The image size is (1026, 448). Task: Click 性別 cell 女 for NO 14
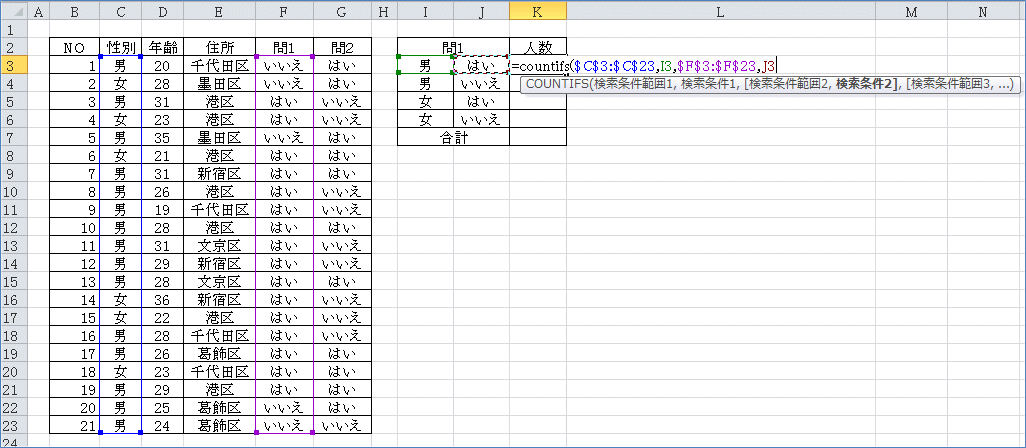tap(121, 300)
